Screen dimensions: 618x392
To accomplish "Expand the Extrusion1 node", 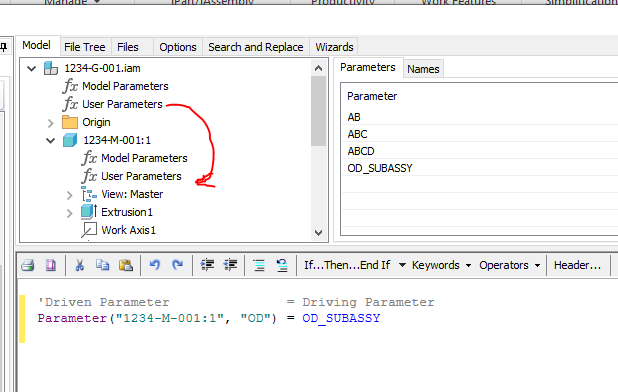I will coord(69,213).
